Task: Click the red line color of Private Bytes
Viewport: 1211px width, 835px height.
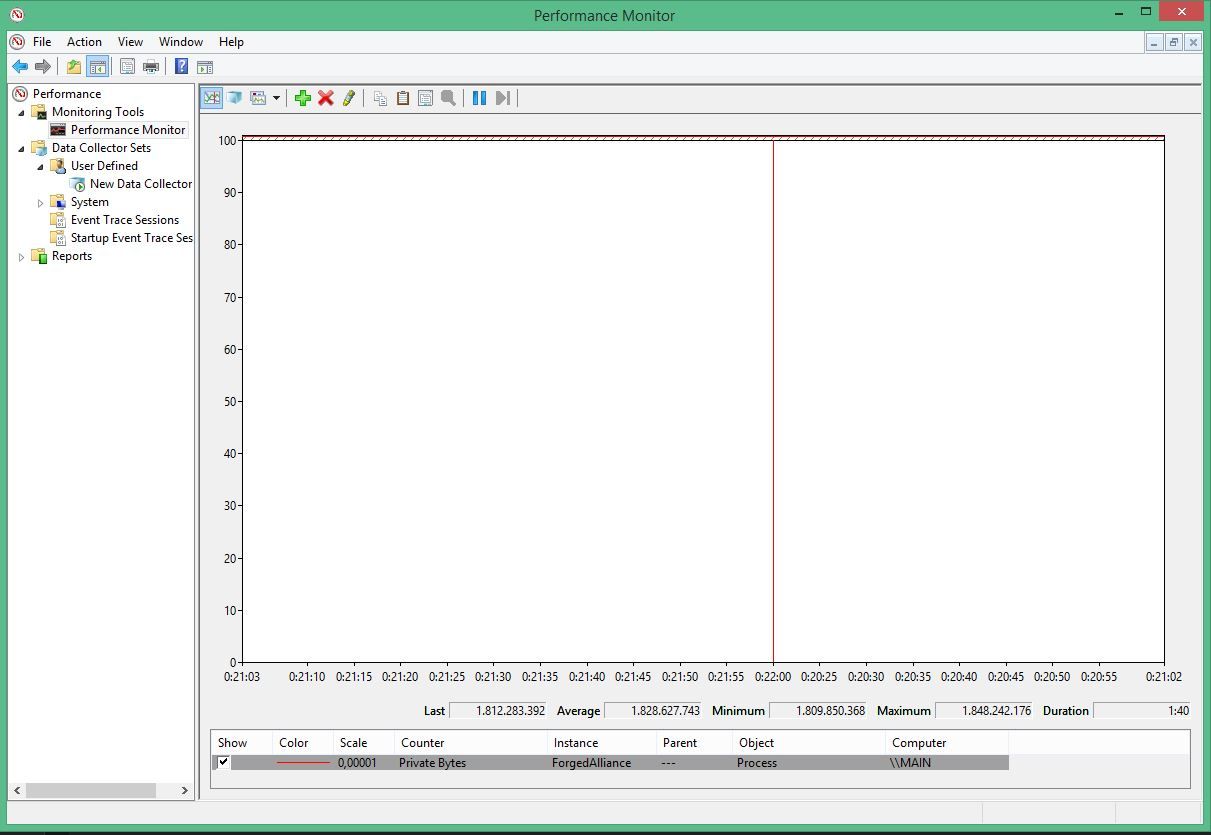Action: [x=303, y=763]
